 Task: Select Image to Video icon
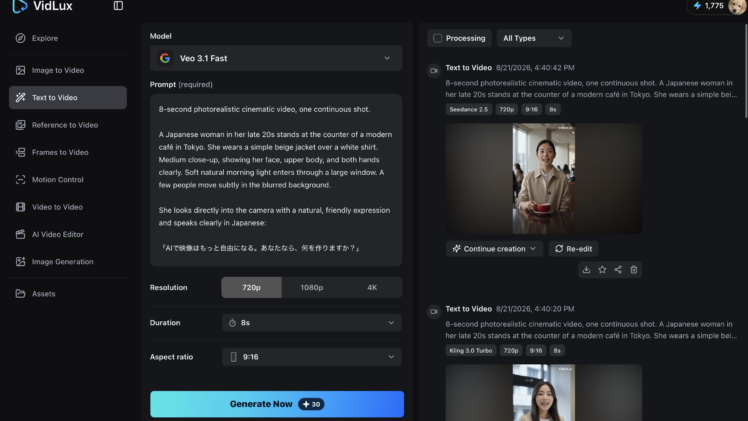coord(20,70)
